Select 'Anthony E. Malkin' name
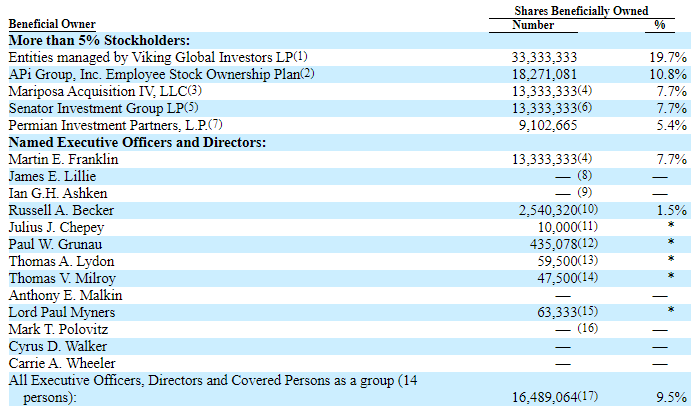This screenshot has height=410, width=697. click(x=65, y=296)
